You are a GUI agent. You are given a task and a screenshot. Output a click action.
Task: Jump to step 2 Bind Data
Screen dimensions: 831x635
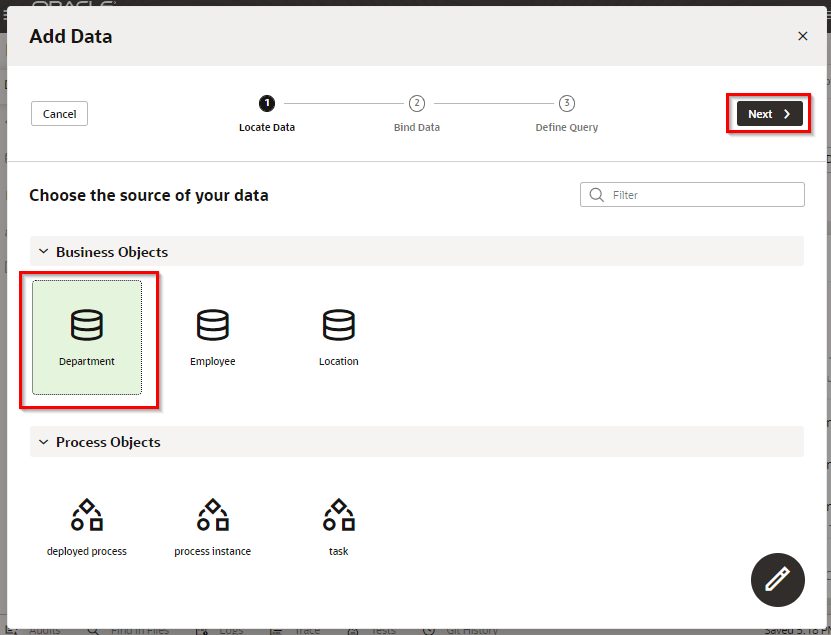pos(417,103)
